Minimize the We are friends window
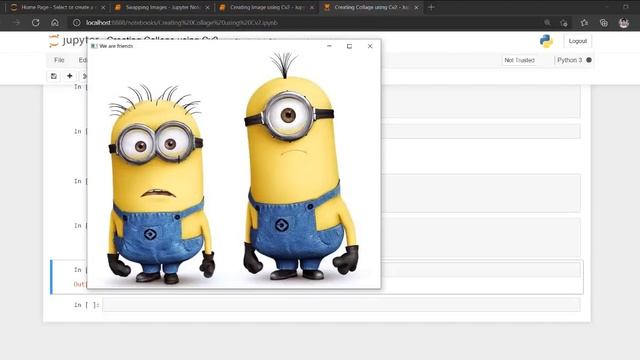This screenshot has height=360, width=640. 329,46
